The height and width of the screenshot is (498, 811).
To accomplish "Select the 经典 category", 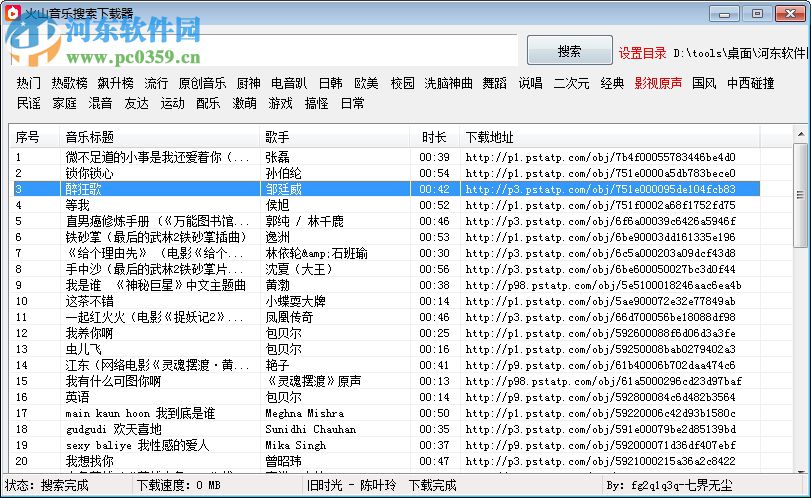I will (x=612, y=83).
